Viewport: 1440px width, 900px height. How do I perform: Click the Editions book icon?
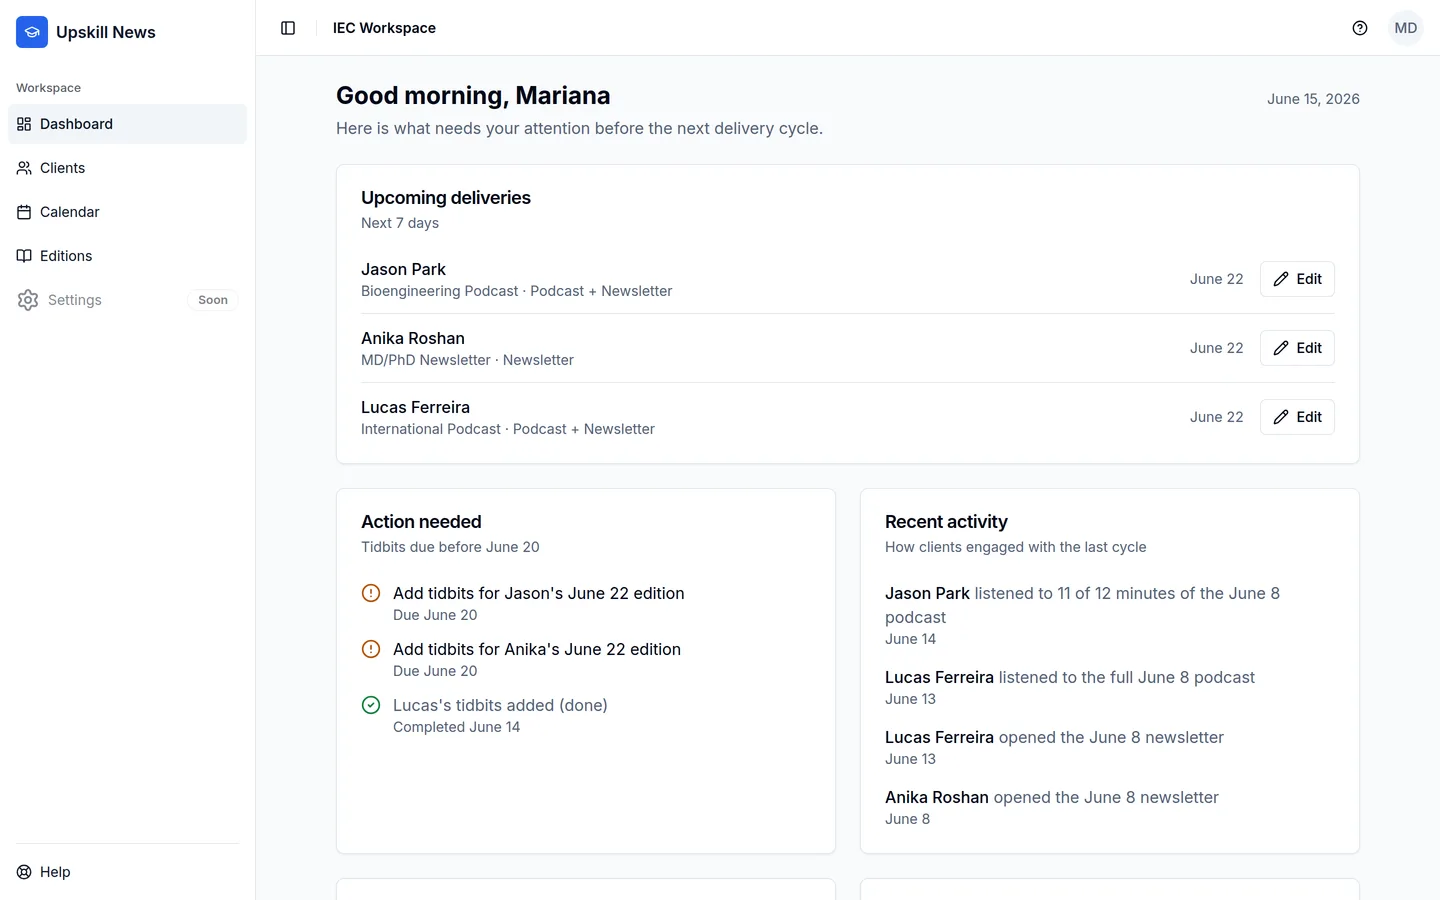click(x=24, y=256)
